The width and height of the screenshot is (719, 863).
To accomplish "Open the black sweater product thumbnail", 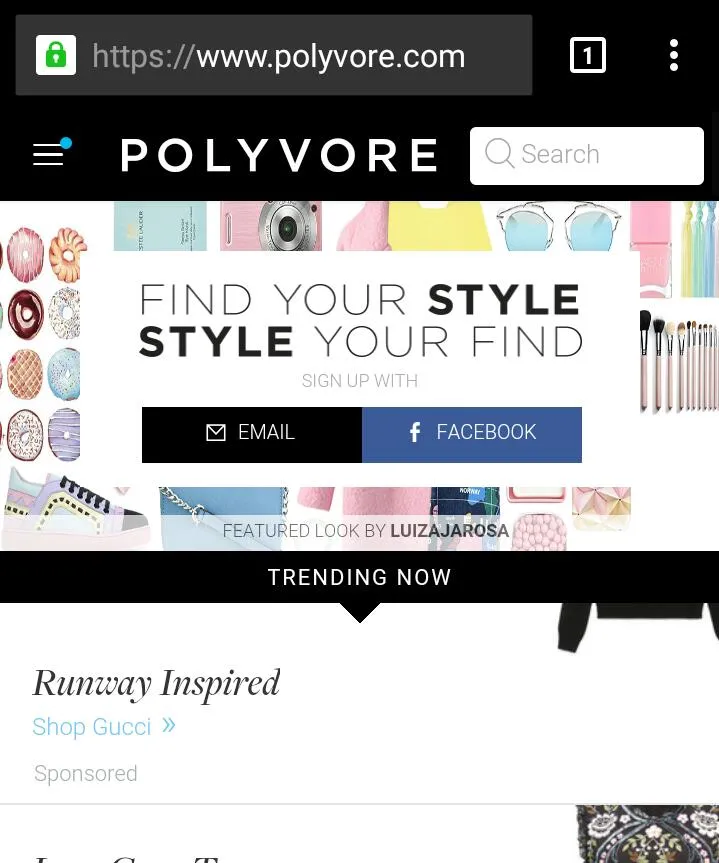I will click(639, 627).
